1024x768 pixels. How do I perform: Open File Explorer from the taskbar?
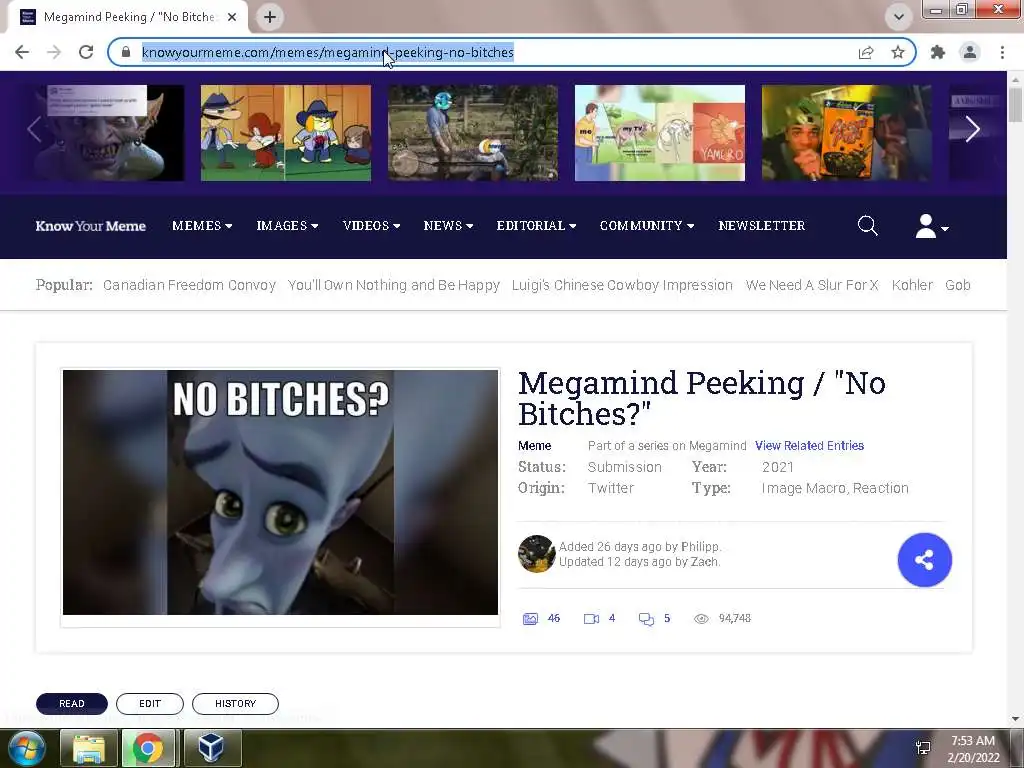[x=88, y=748]
